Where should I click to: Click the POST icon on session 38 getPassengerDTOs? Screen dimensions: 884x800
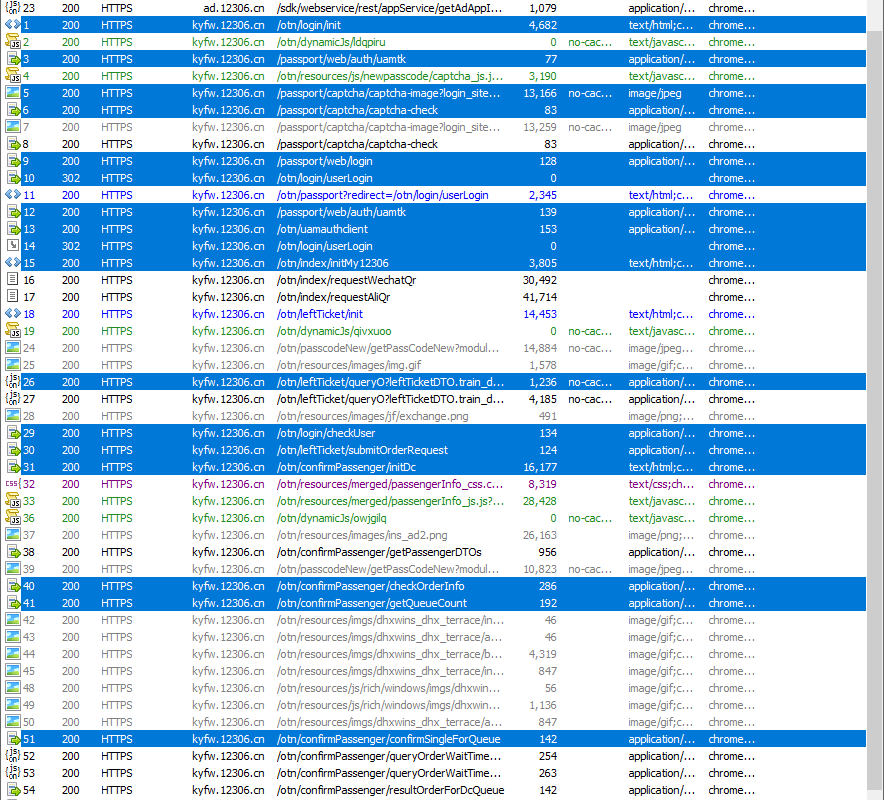point(13,552)
